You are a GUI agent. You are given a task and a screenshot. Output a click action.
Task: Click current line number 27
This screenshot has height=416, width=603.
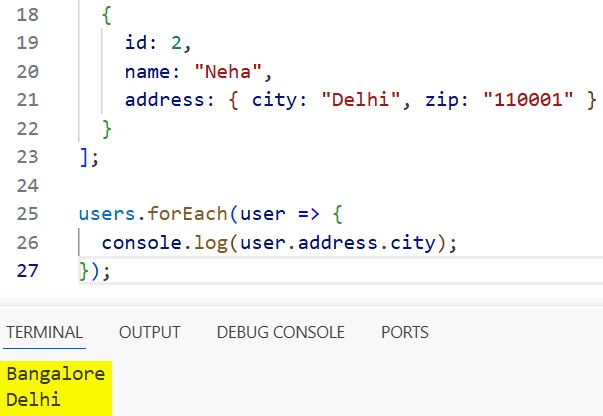28,271
